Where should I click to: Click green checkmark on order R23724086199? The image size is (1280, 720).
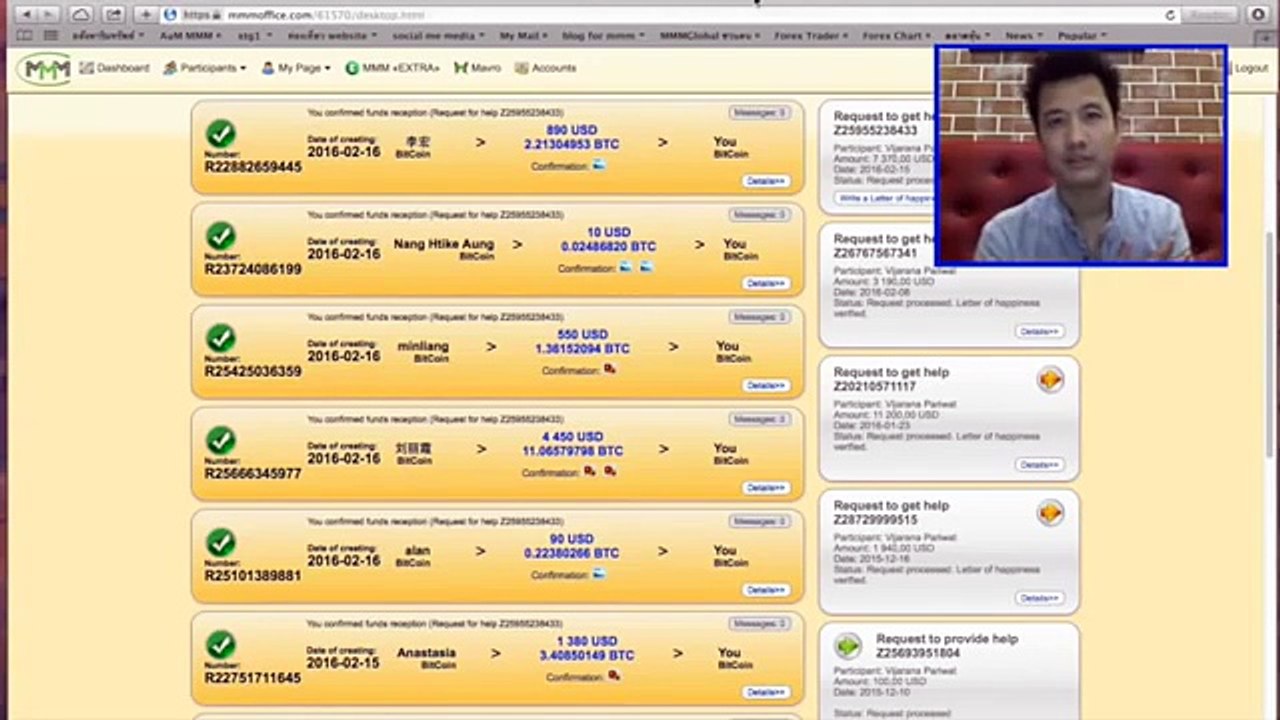coord(221,236)
